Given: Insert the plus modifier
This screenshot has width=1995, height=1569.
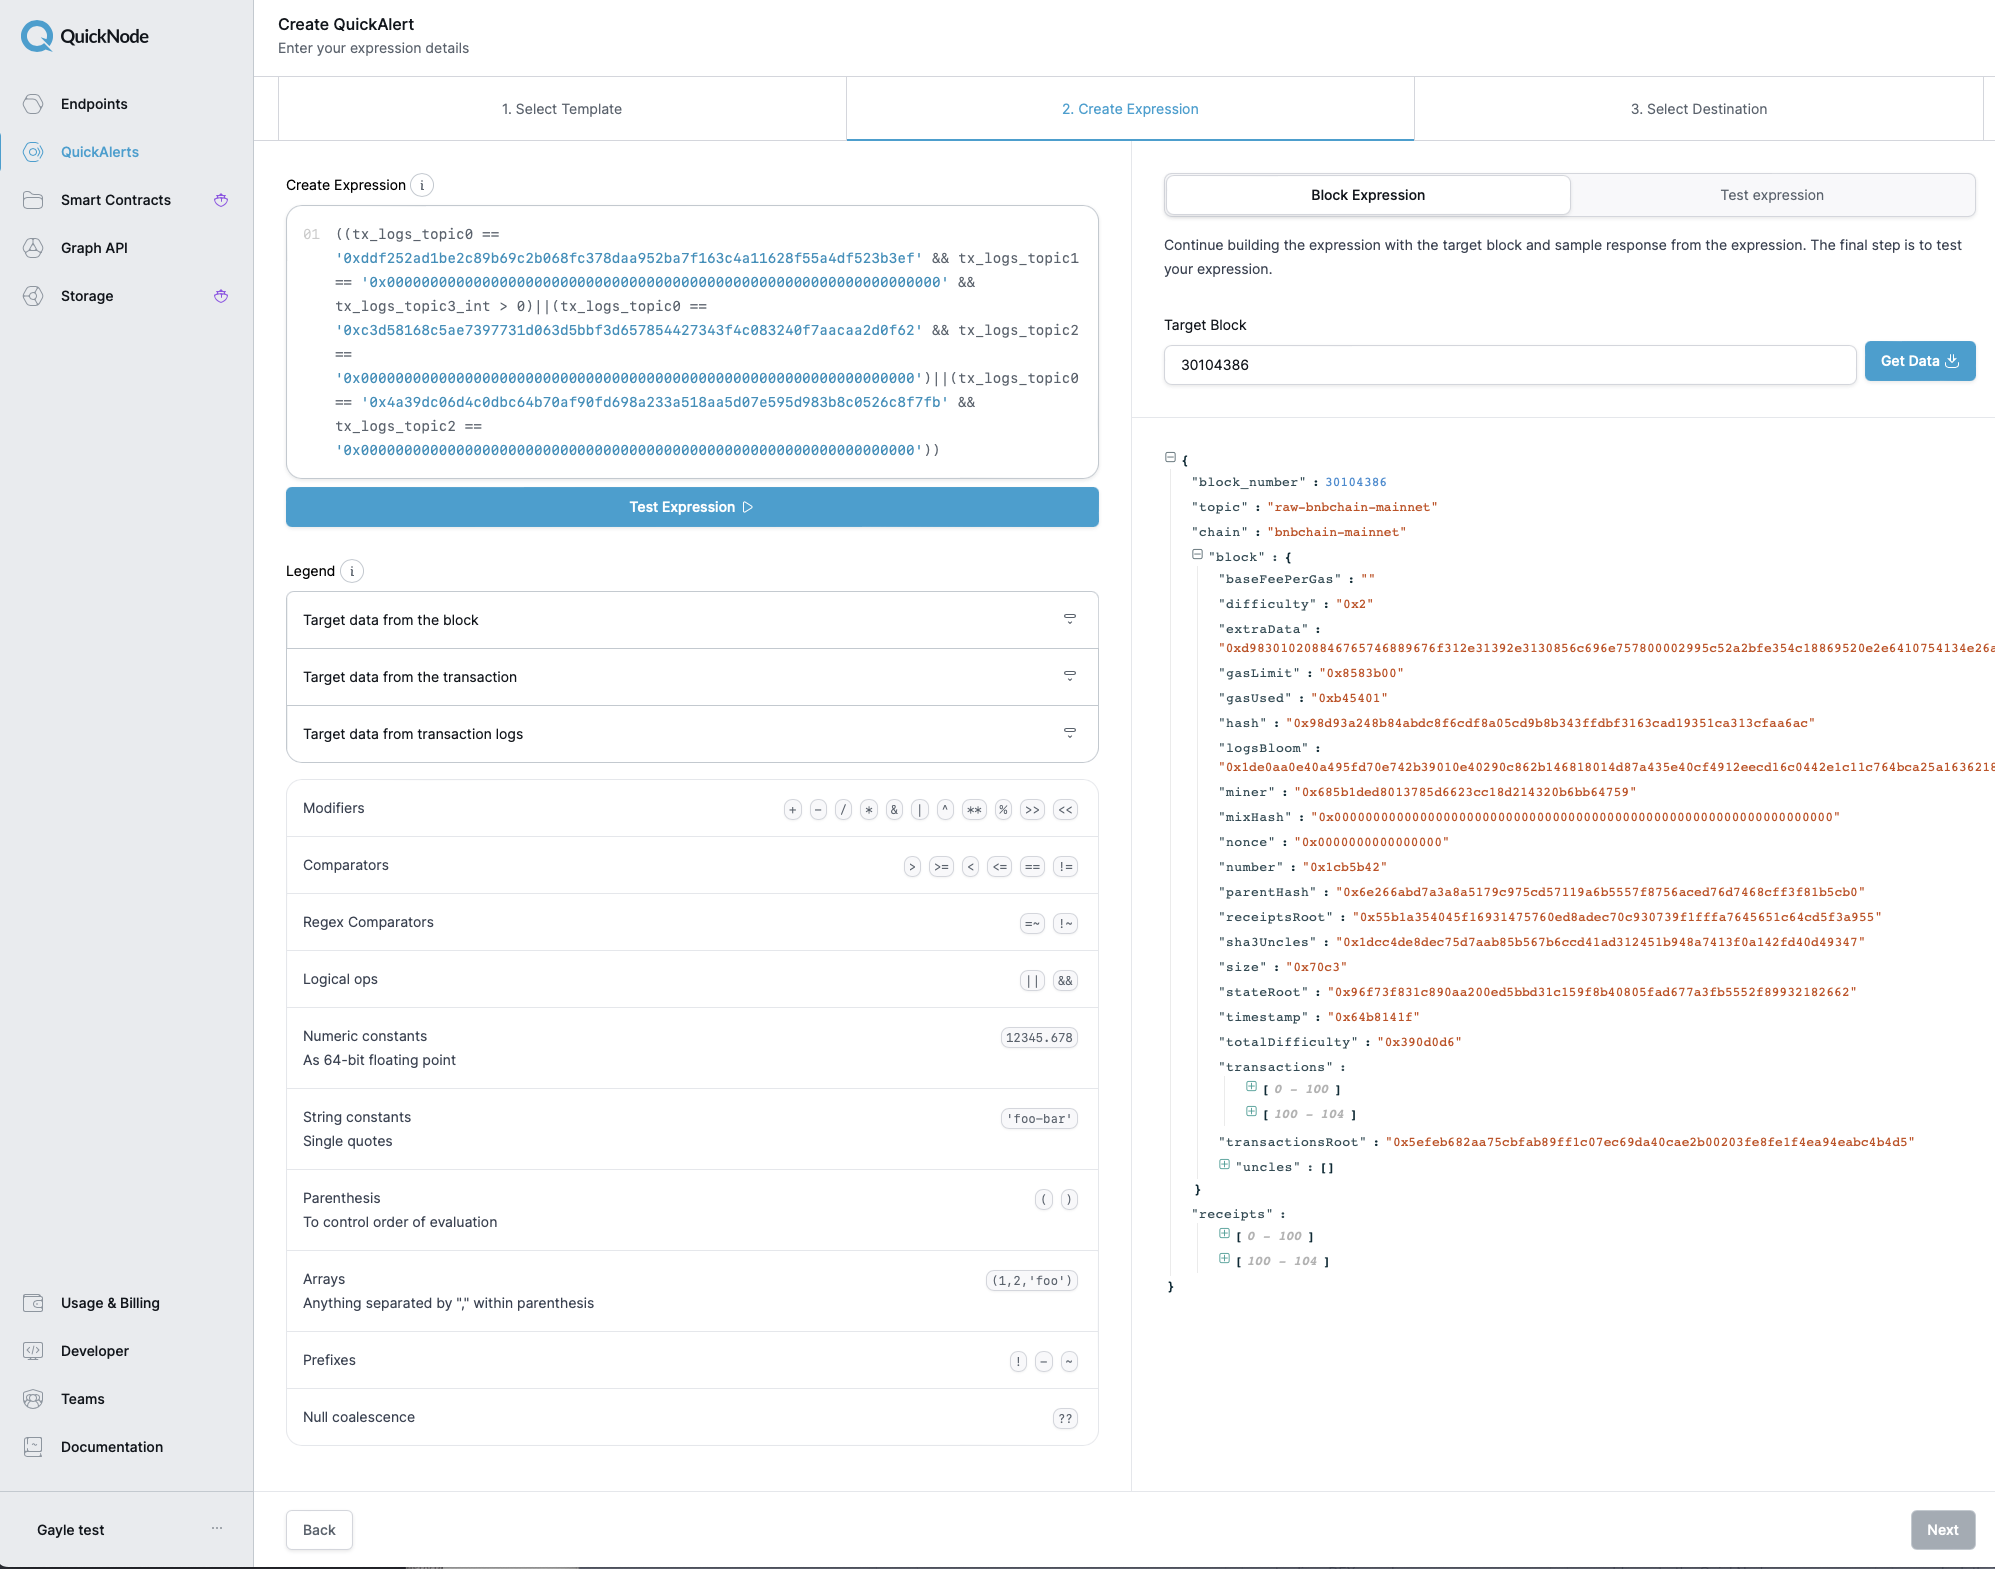Looking at the screenshot, I should coord(793,810).
